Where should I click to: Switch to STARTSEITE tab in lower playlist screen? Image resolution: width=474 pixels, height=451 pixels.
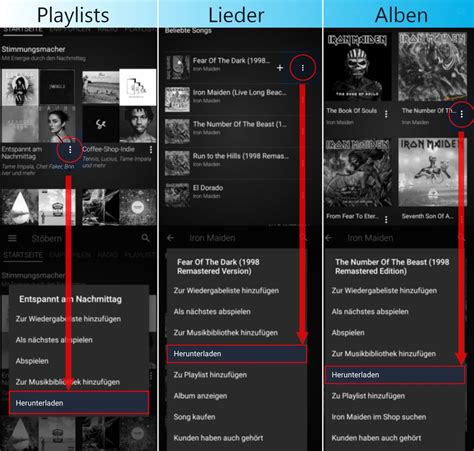23,255
